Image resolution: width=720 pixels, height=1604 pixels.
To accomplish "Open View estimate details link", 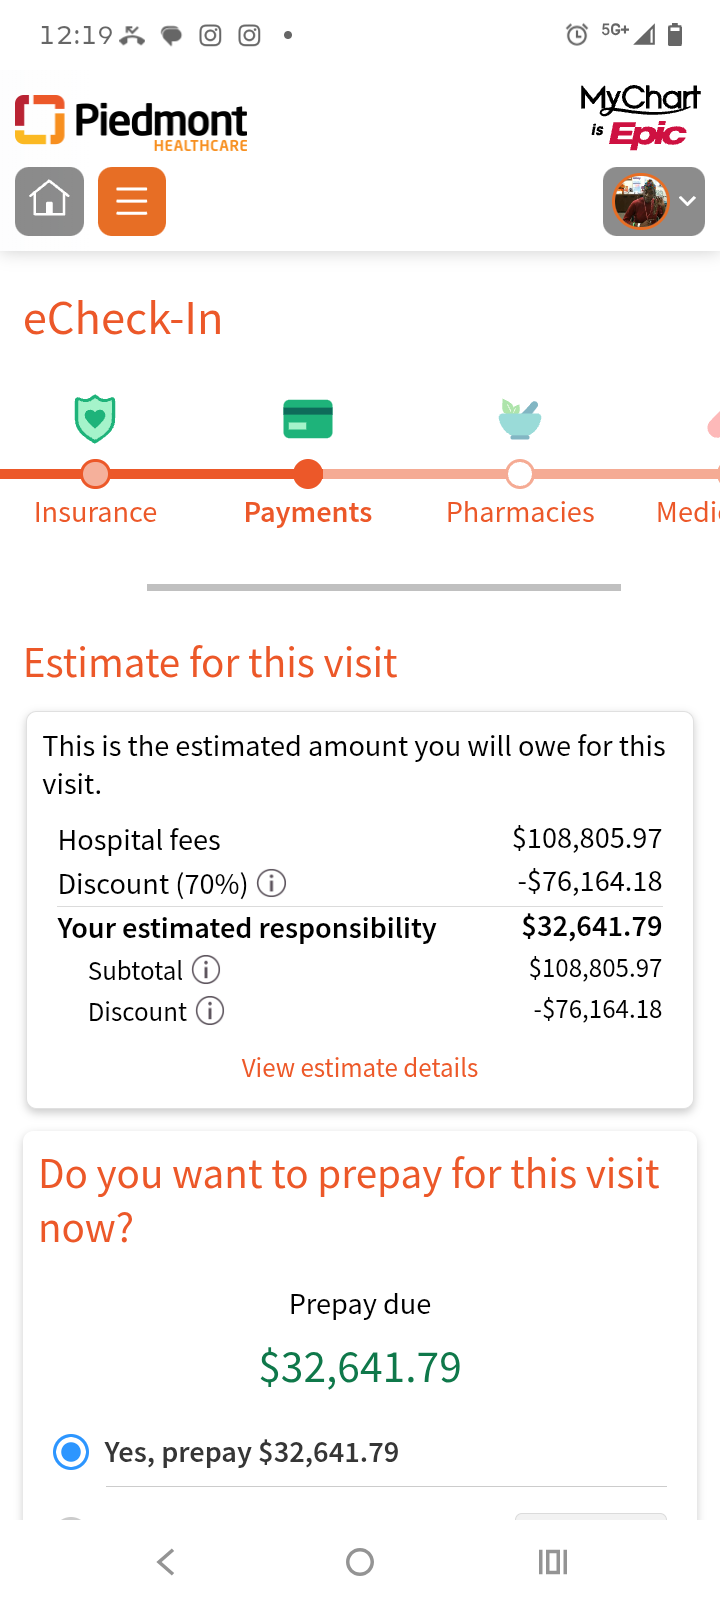I will (x=360, y=1068).
